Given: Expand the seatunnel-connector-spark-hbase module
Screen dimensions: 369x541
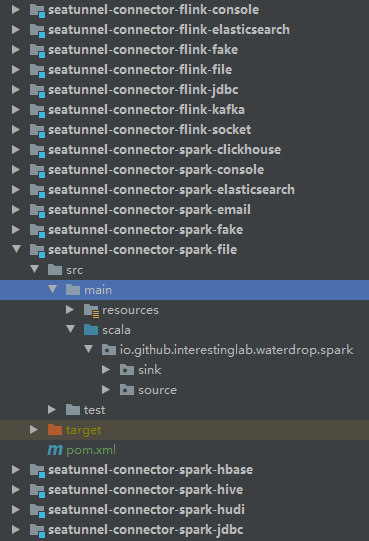Looking at the screenshot, I should (x=16, y=470).
